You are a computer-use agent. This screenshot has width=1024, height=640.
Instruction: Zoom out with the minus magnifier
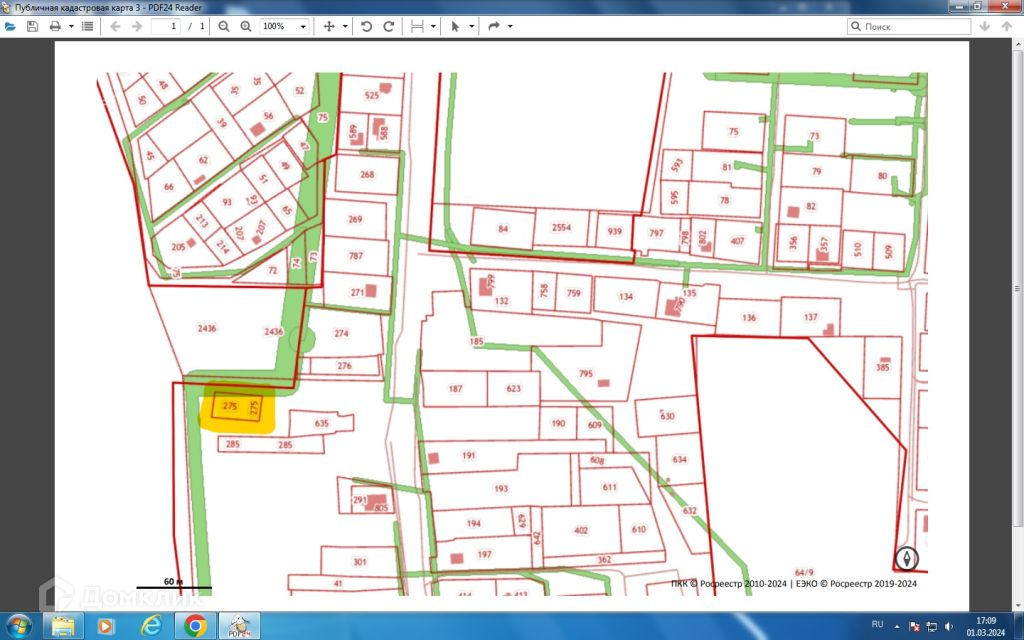tap(223, 26)
